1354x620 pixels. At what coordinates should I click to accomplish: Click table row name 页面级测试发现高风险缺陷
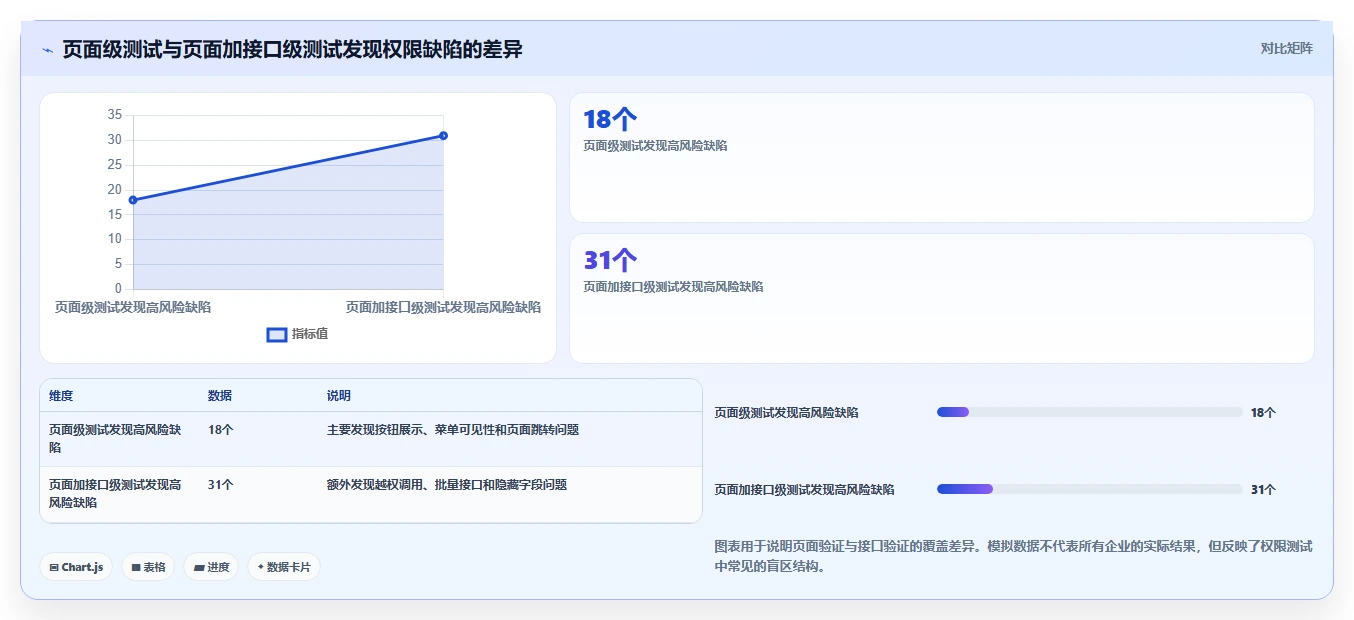[115, 439]
